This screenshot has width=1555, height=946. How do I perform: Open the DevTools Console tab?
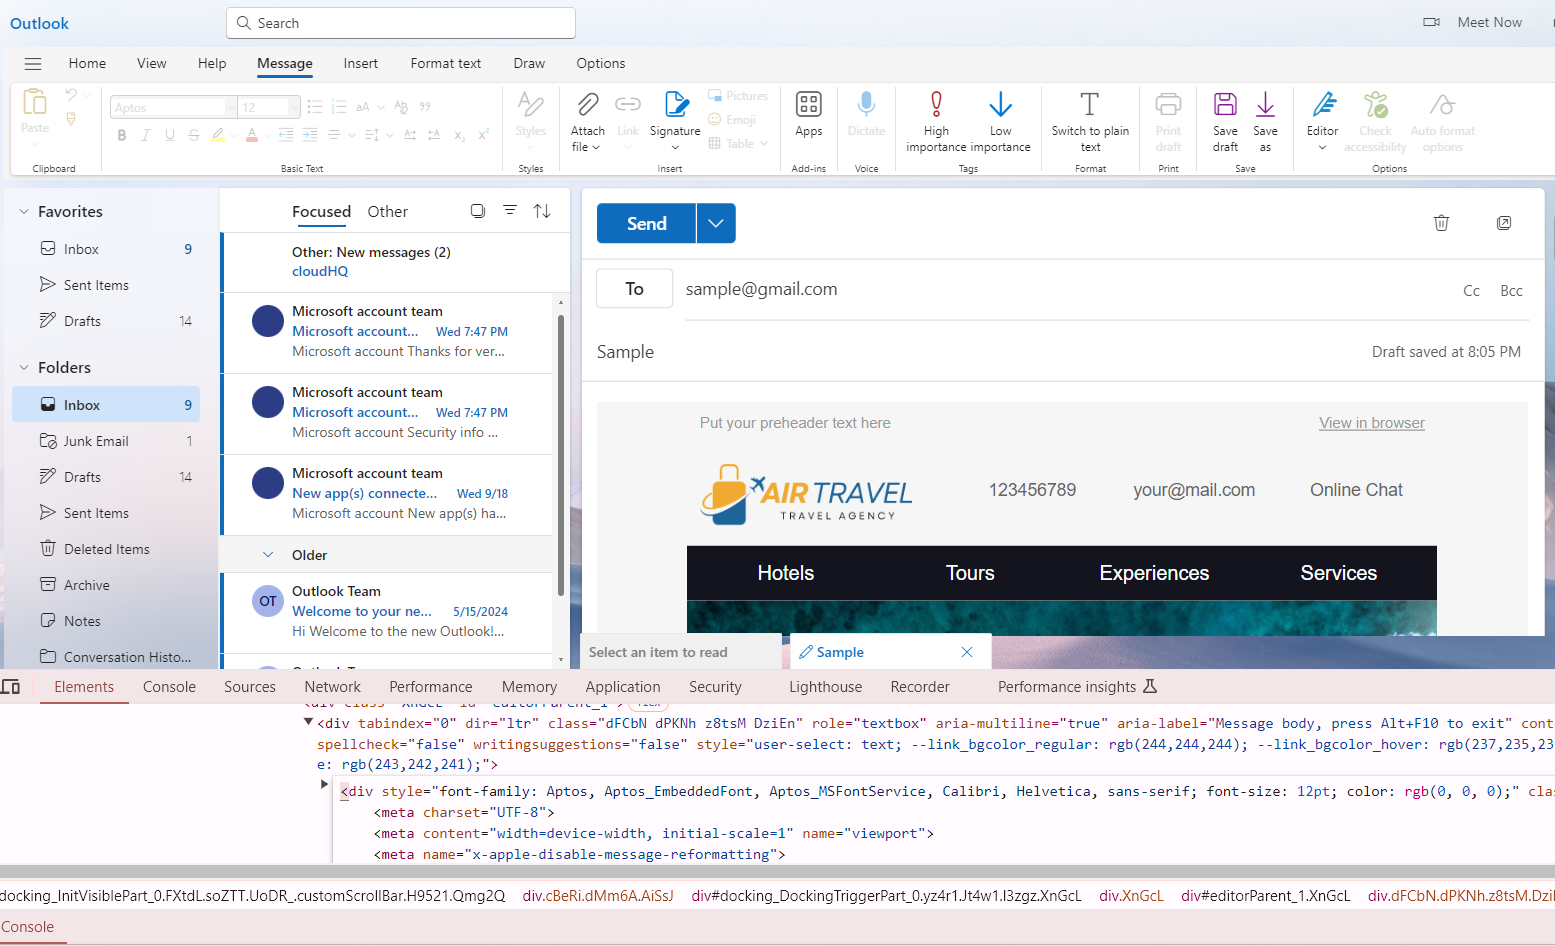coord(169,686)
